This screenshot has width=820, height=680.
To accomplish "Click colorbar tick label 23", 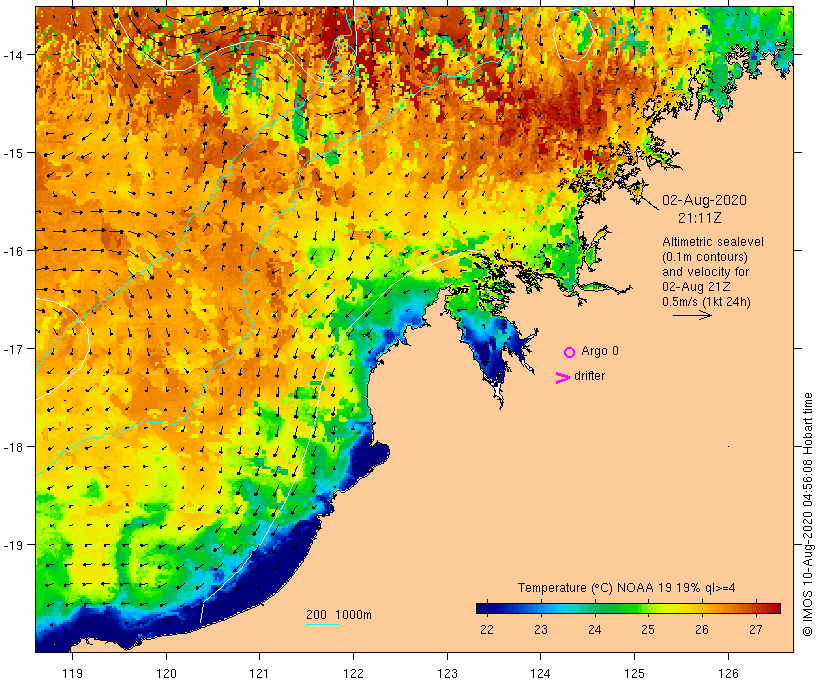I will pos(541,630).
